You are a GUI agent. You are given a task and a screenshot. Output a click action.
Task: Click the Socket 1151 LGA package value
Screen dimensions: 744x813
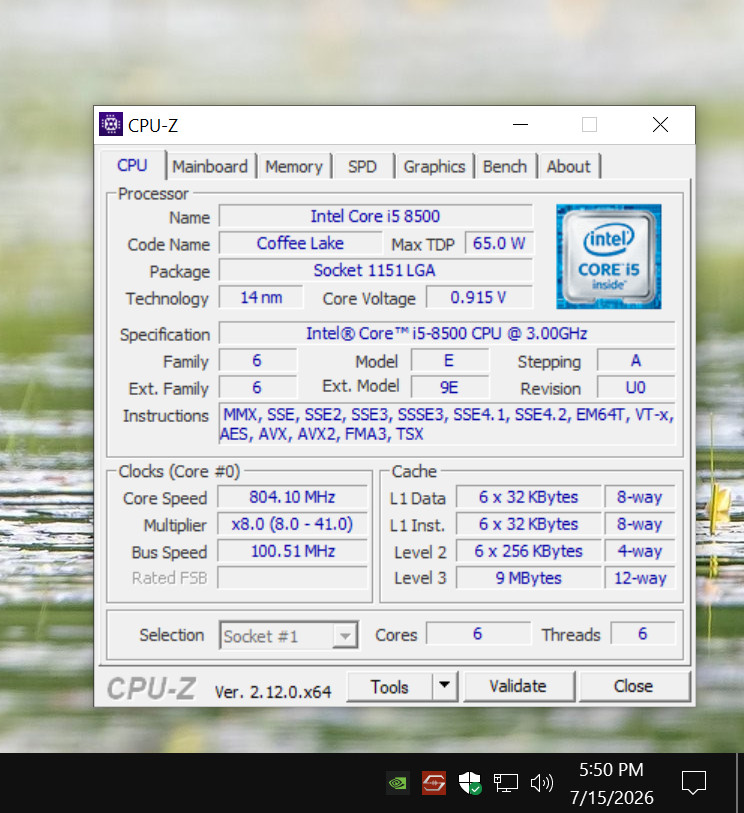click(375, 270)
